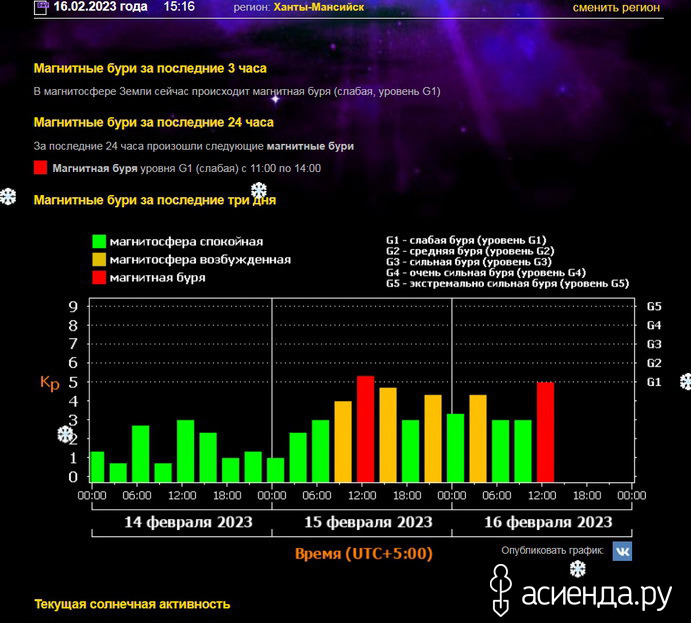This screenshot has width=691, height=623.
Task: Click the calendar icon beside the date
Action: (x=40, y=7)
